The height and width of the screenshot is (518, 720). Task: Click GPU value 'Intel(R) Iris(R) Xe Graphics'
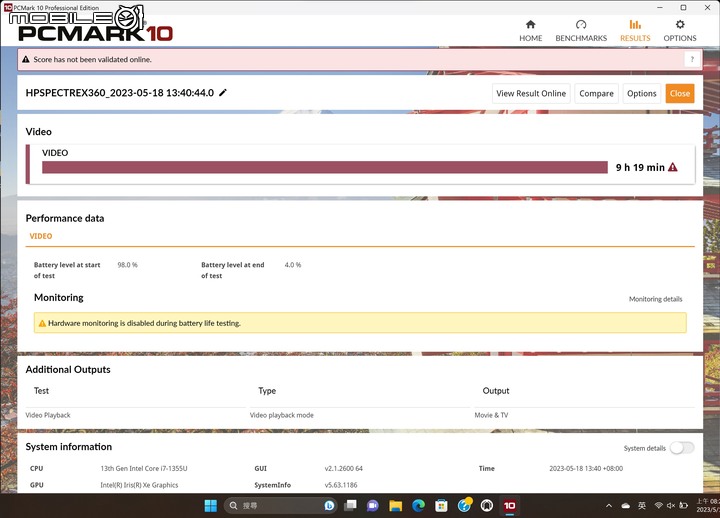[139, 485]
